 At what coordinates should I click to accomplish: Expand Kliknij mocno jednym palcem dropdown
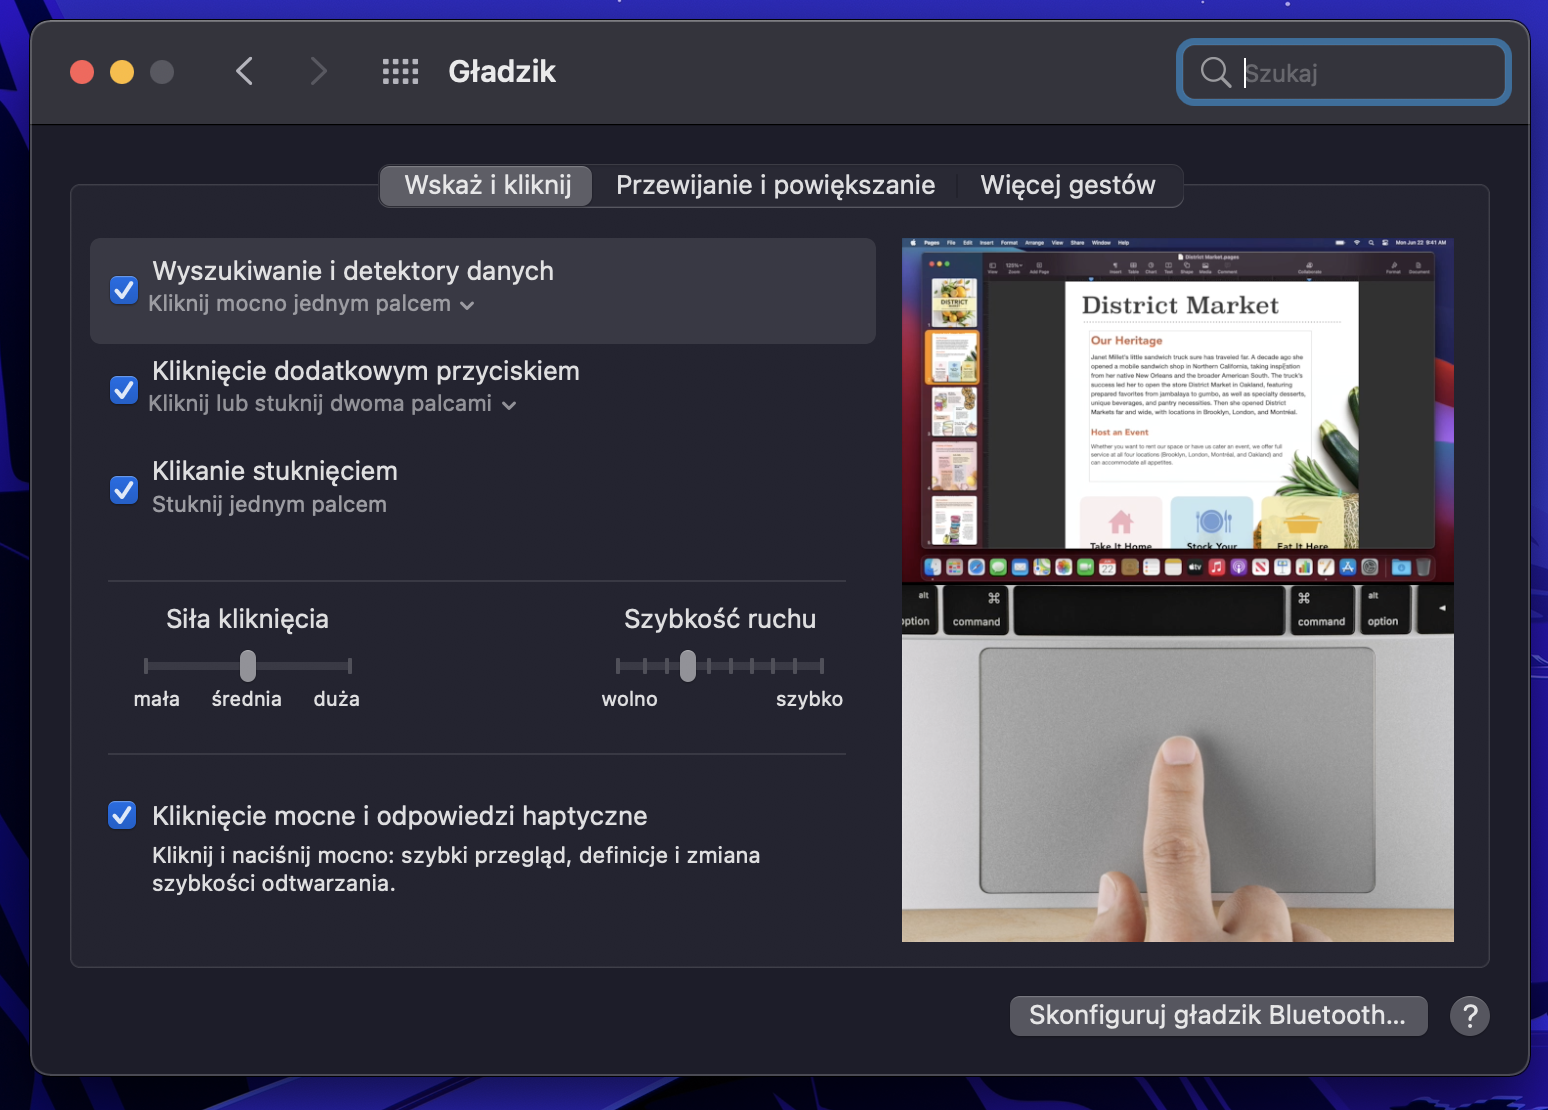(311, 304)
